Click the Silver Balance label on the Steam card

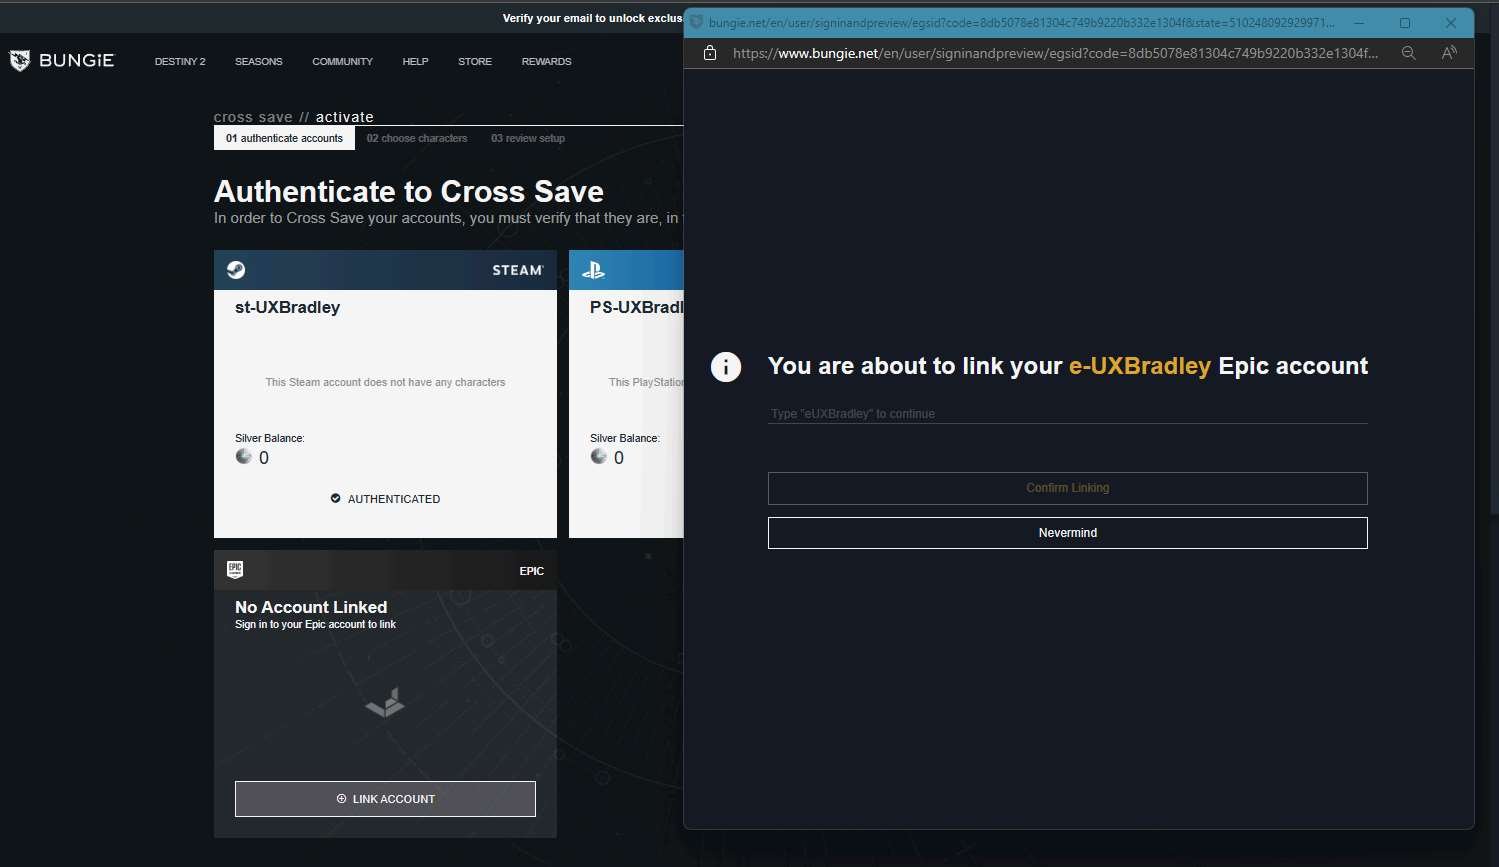(270, 438)
